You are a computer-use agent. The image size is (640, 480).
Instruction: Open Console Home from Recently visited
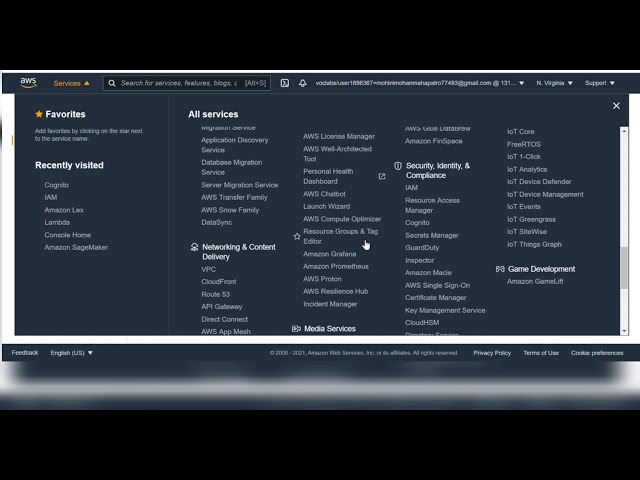67,235
